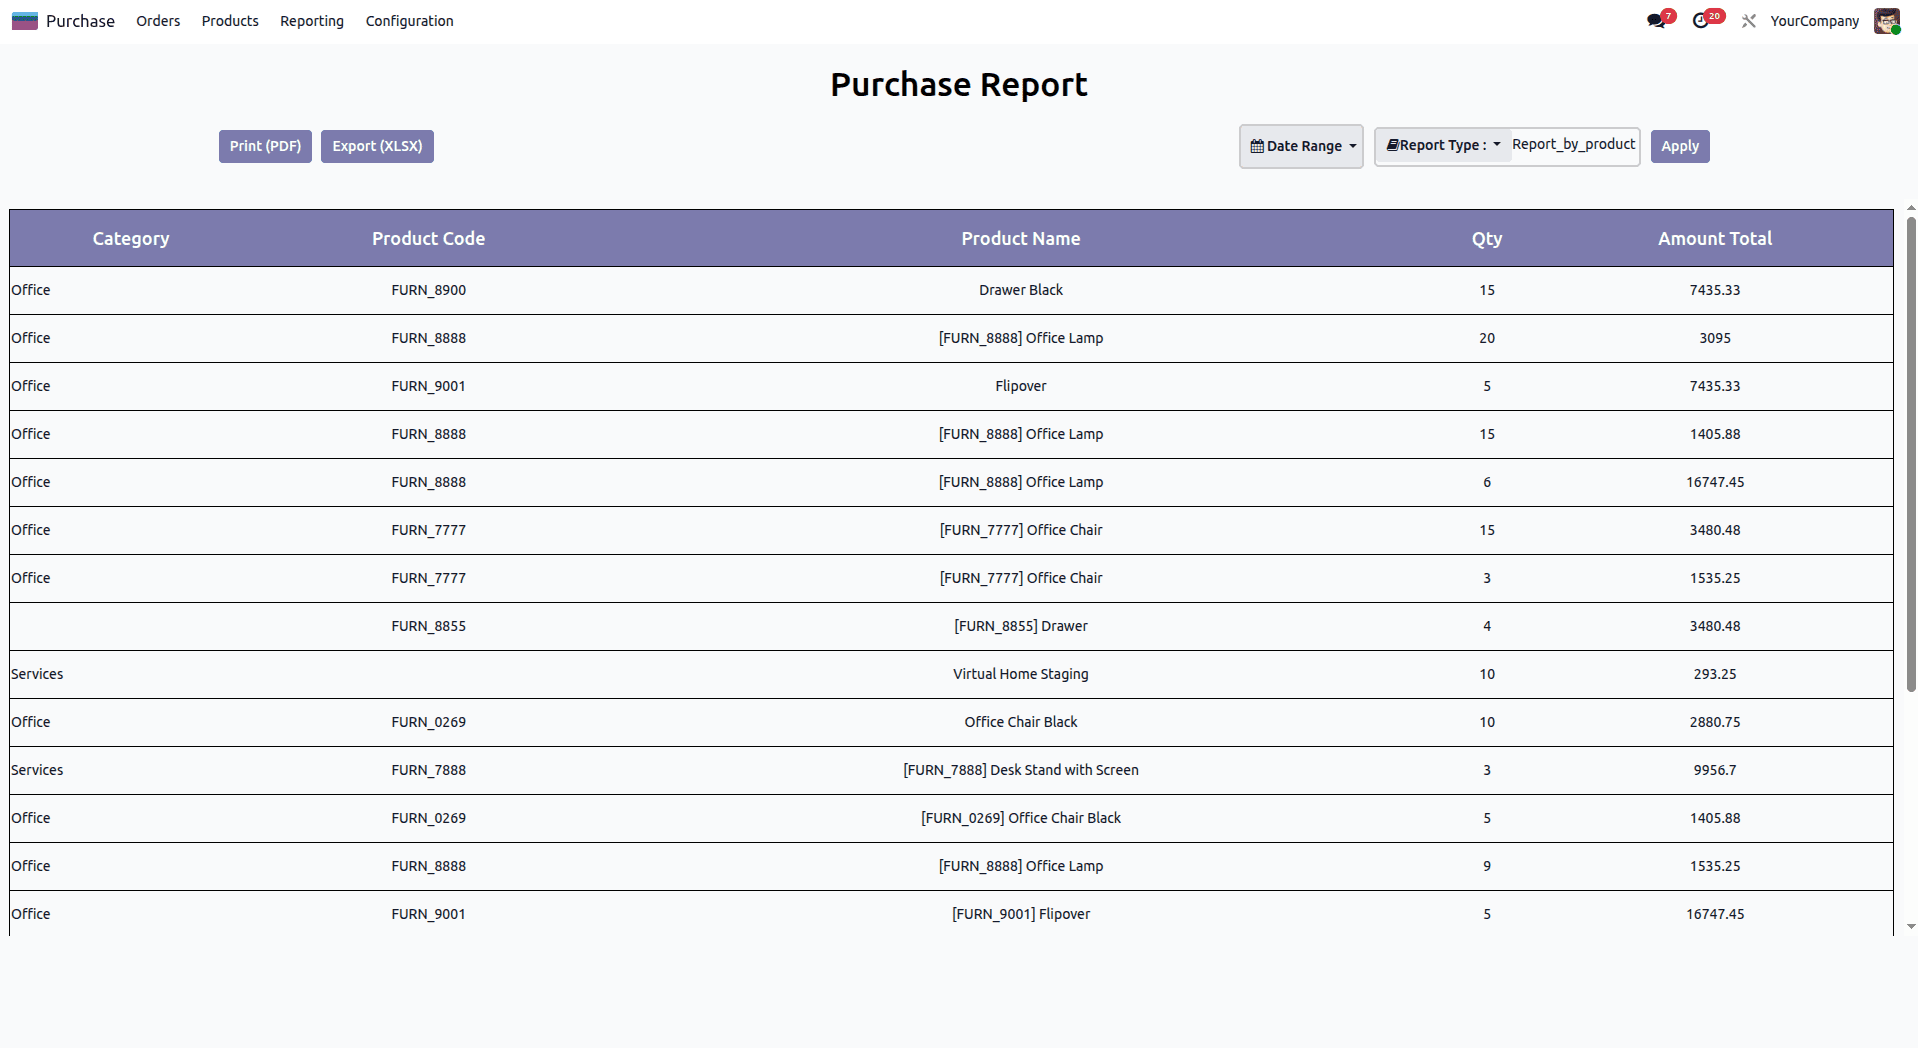Click the calendar icon inside Date Range
The height and width of the screenshot is (1048, 1918).
pos(1258,146)
